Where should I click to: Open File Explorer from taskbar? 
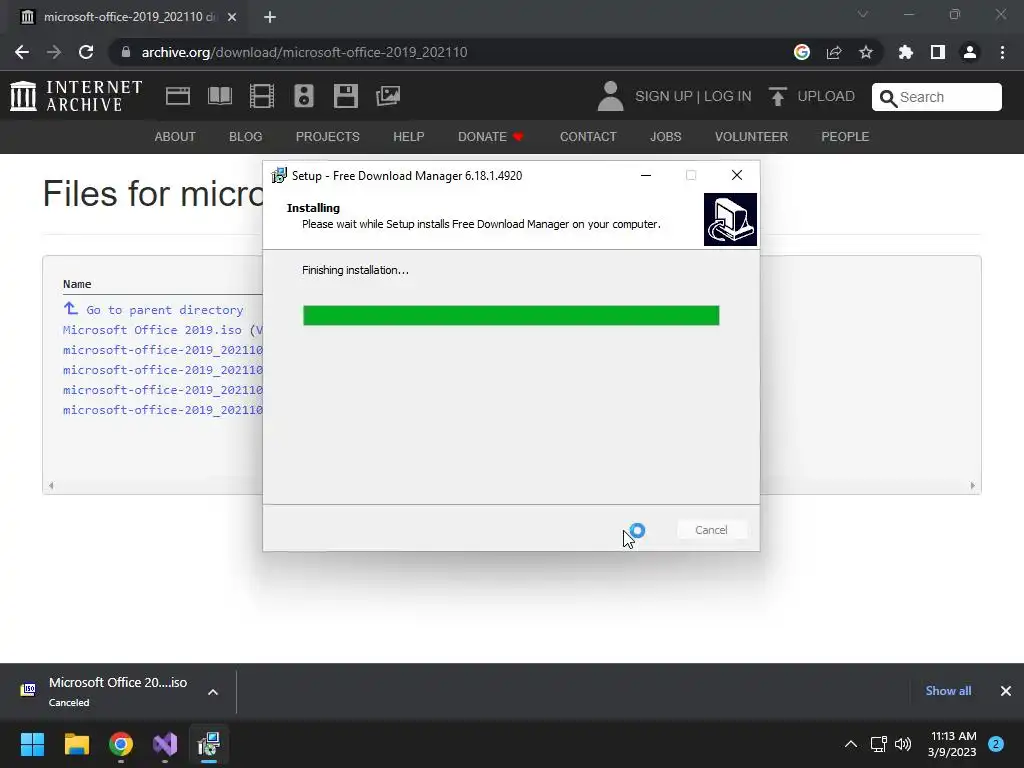pos(76,744)
